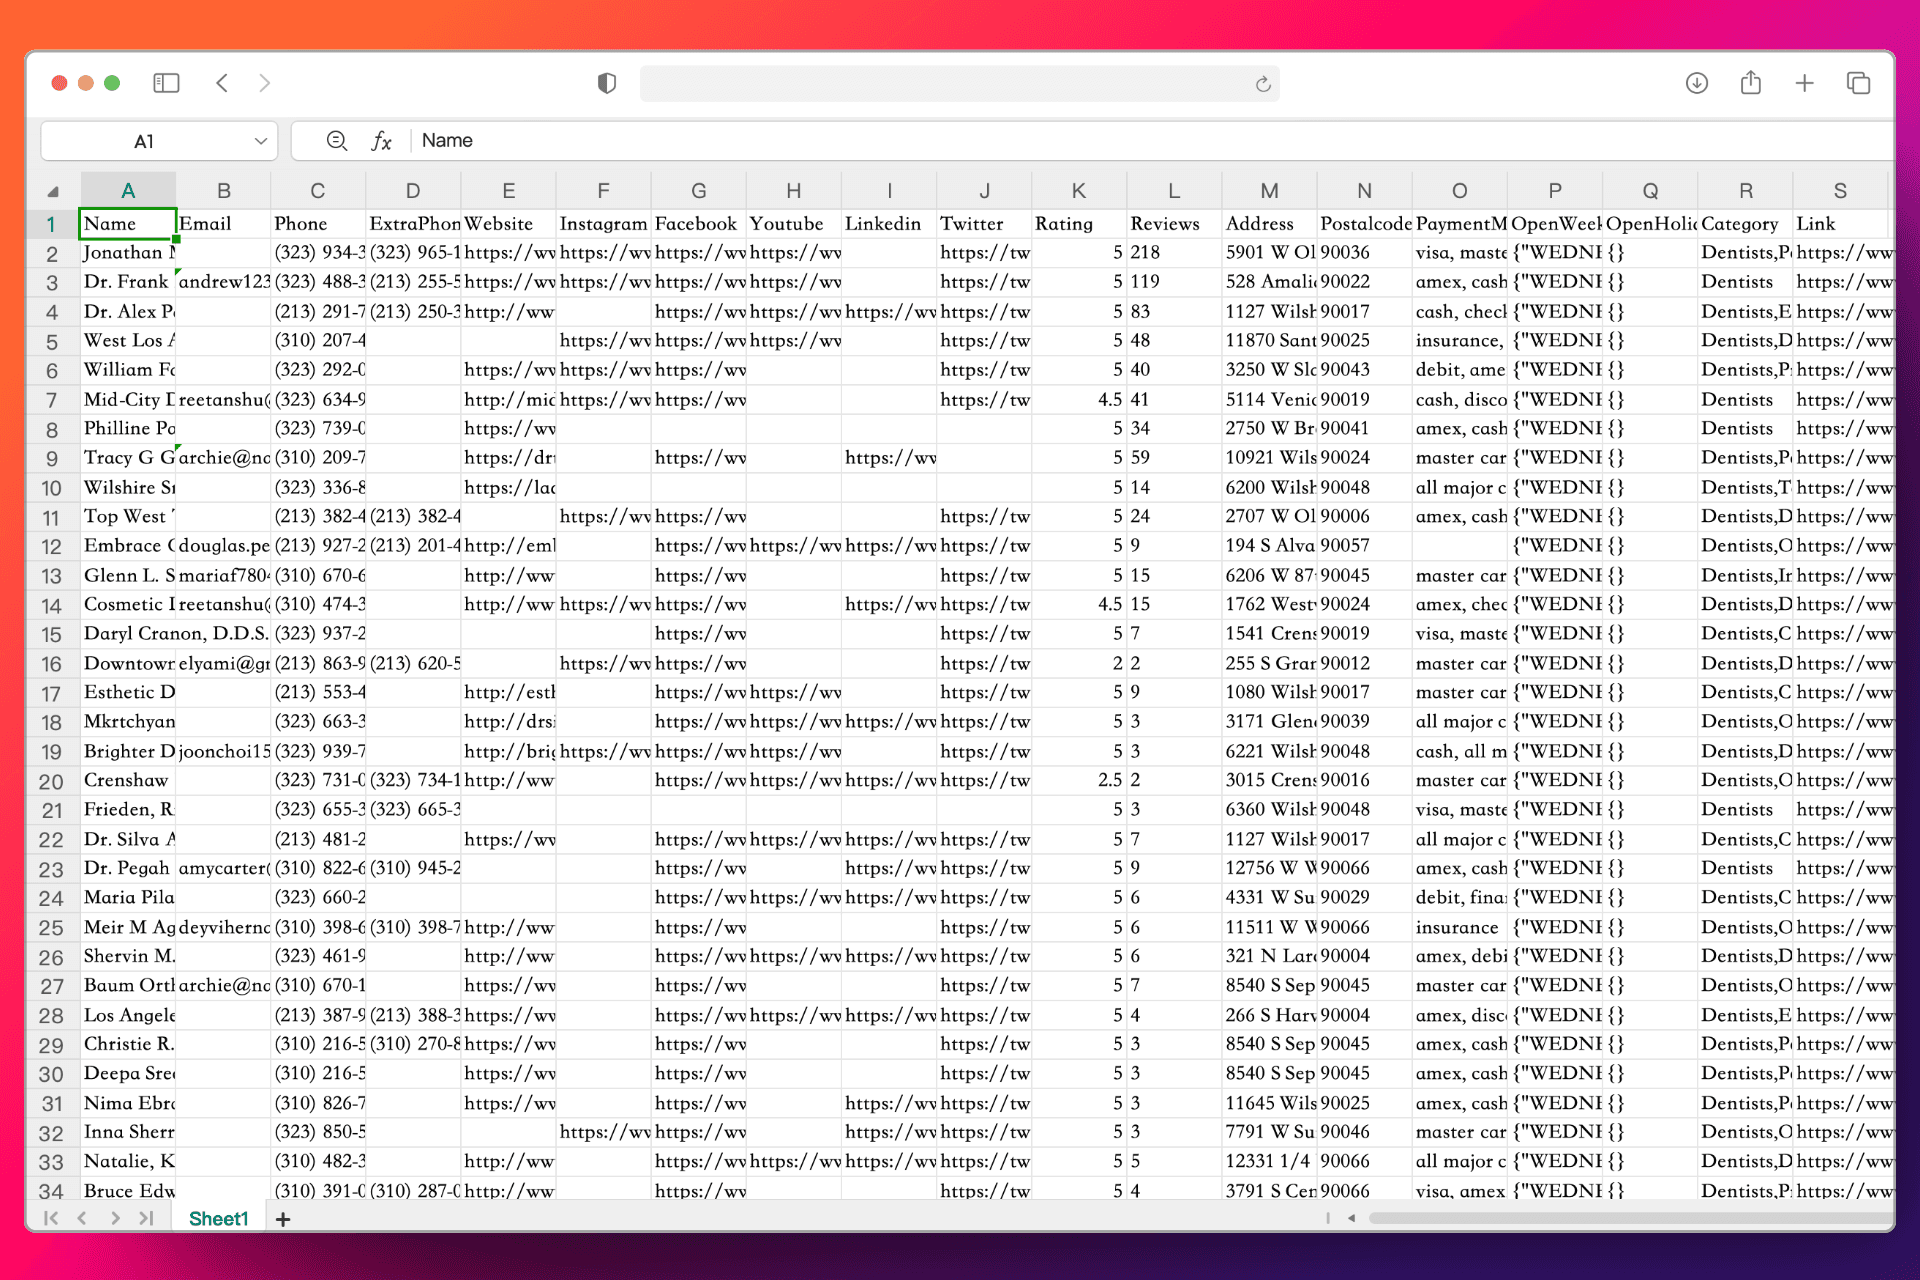Show the tab overview icon
1920x1280 pixels.
coord(1858,83)
